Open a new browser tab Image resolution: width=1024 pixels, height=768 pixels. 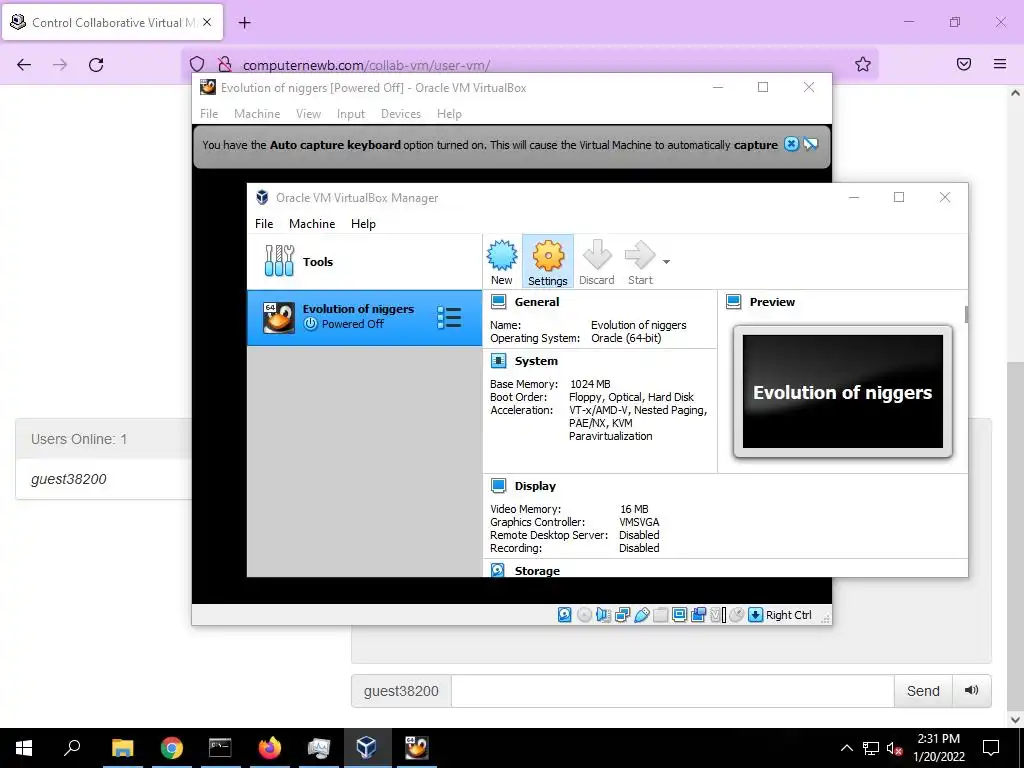244,23
